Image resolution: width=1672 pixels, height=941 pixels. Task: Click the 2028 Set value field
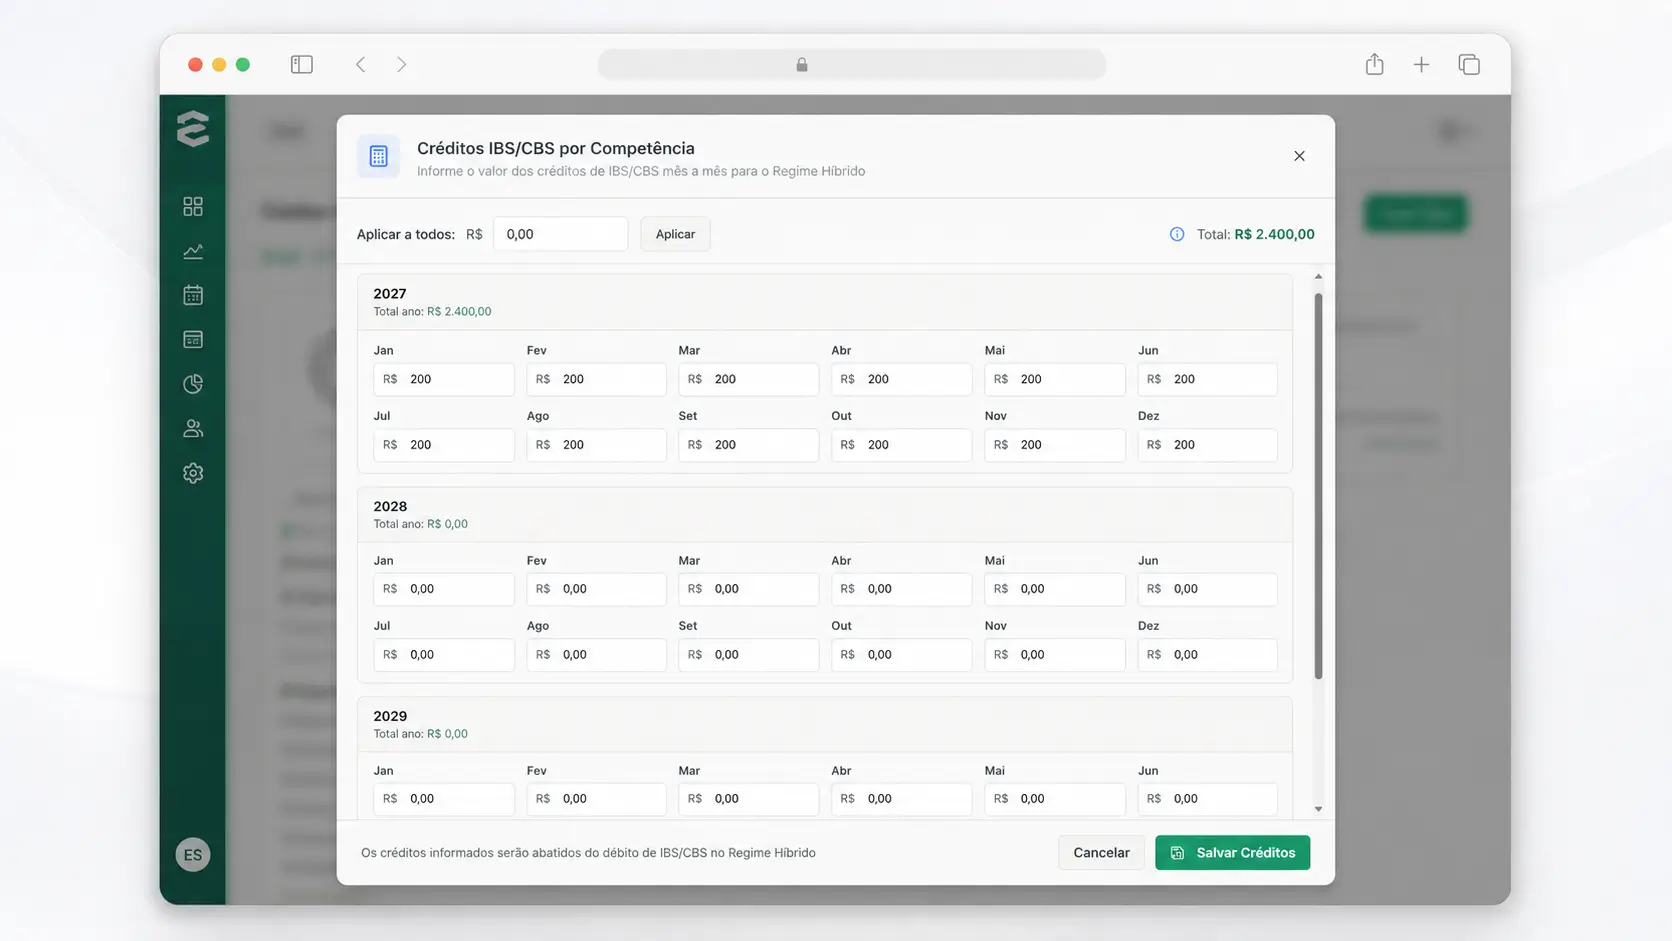tap(748, 655)
